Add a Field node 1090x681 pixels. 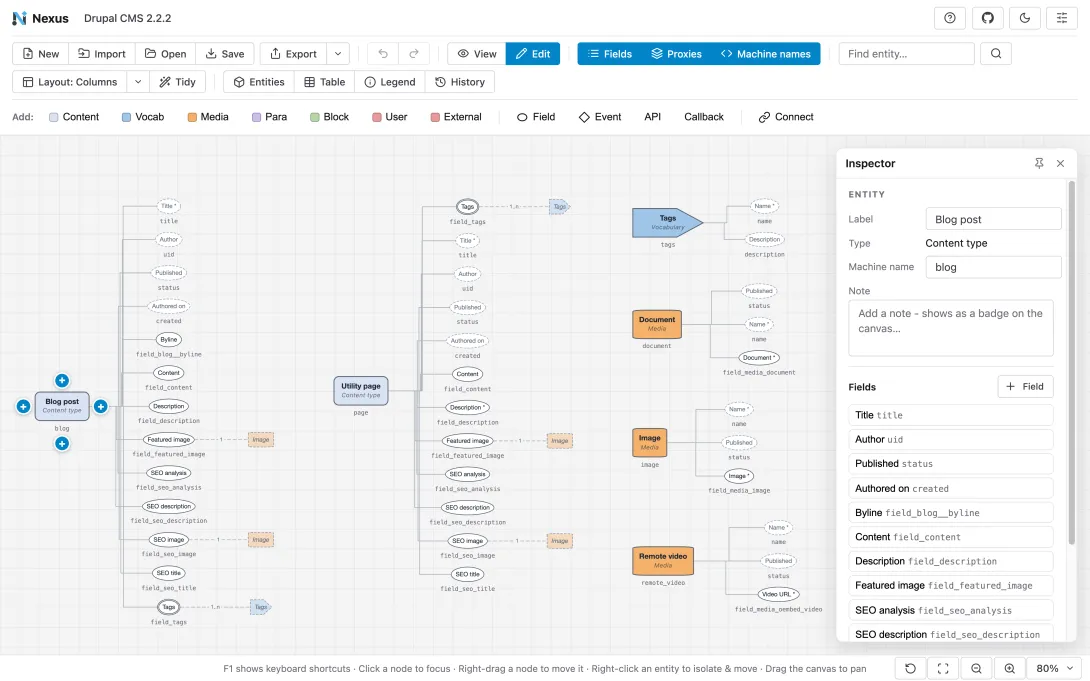pos(536,117)
